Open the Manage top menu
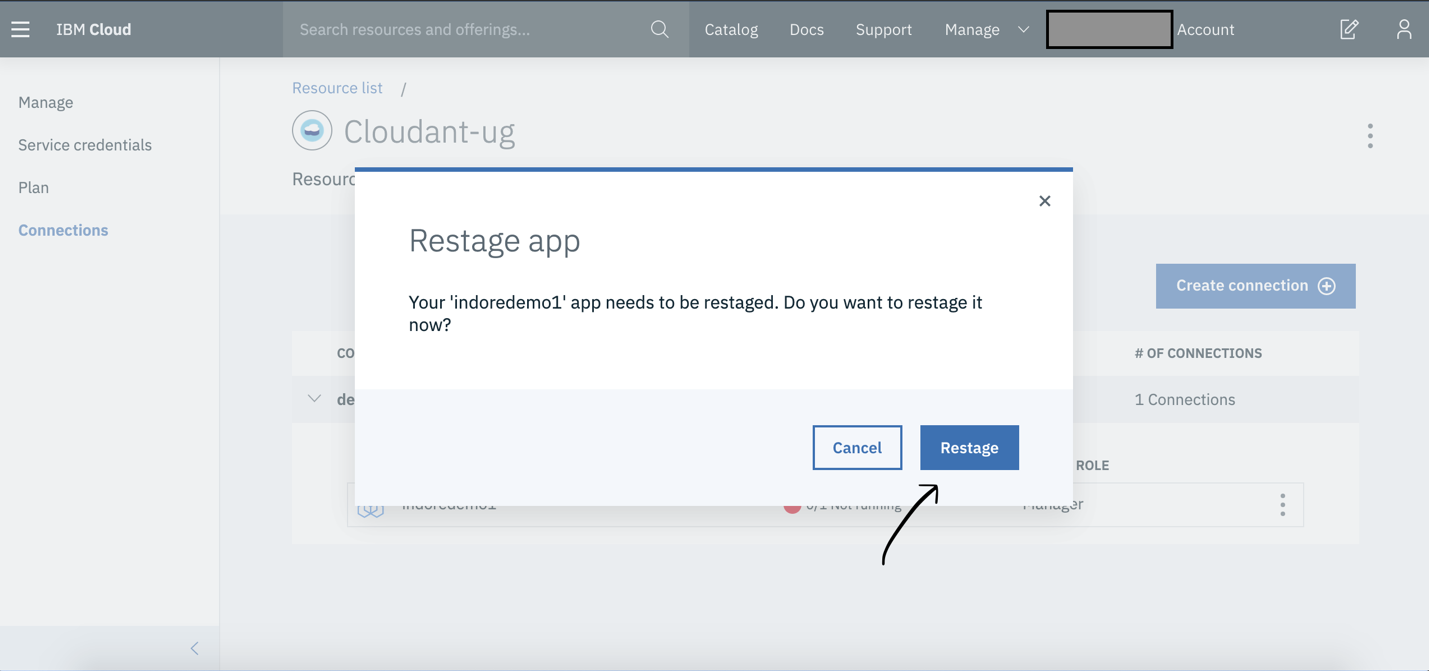 point(972,29)
